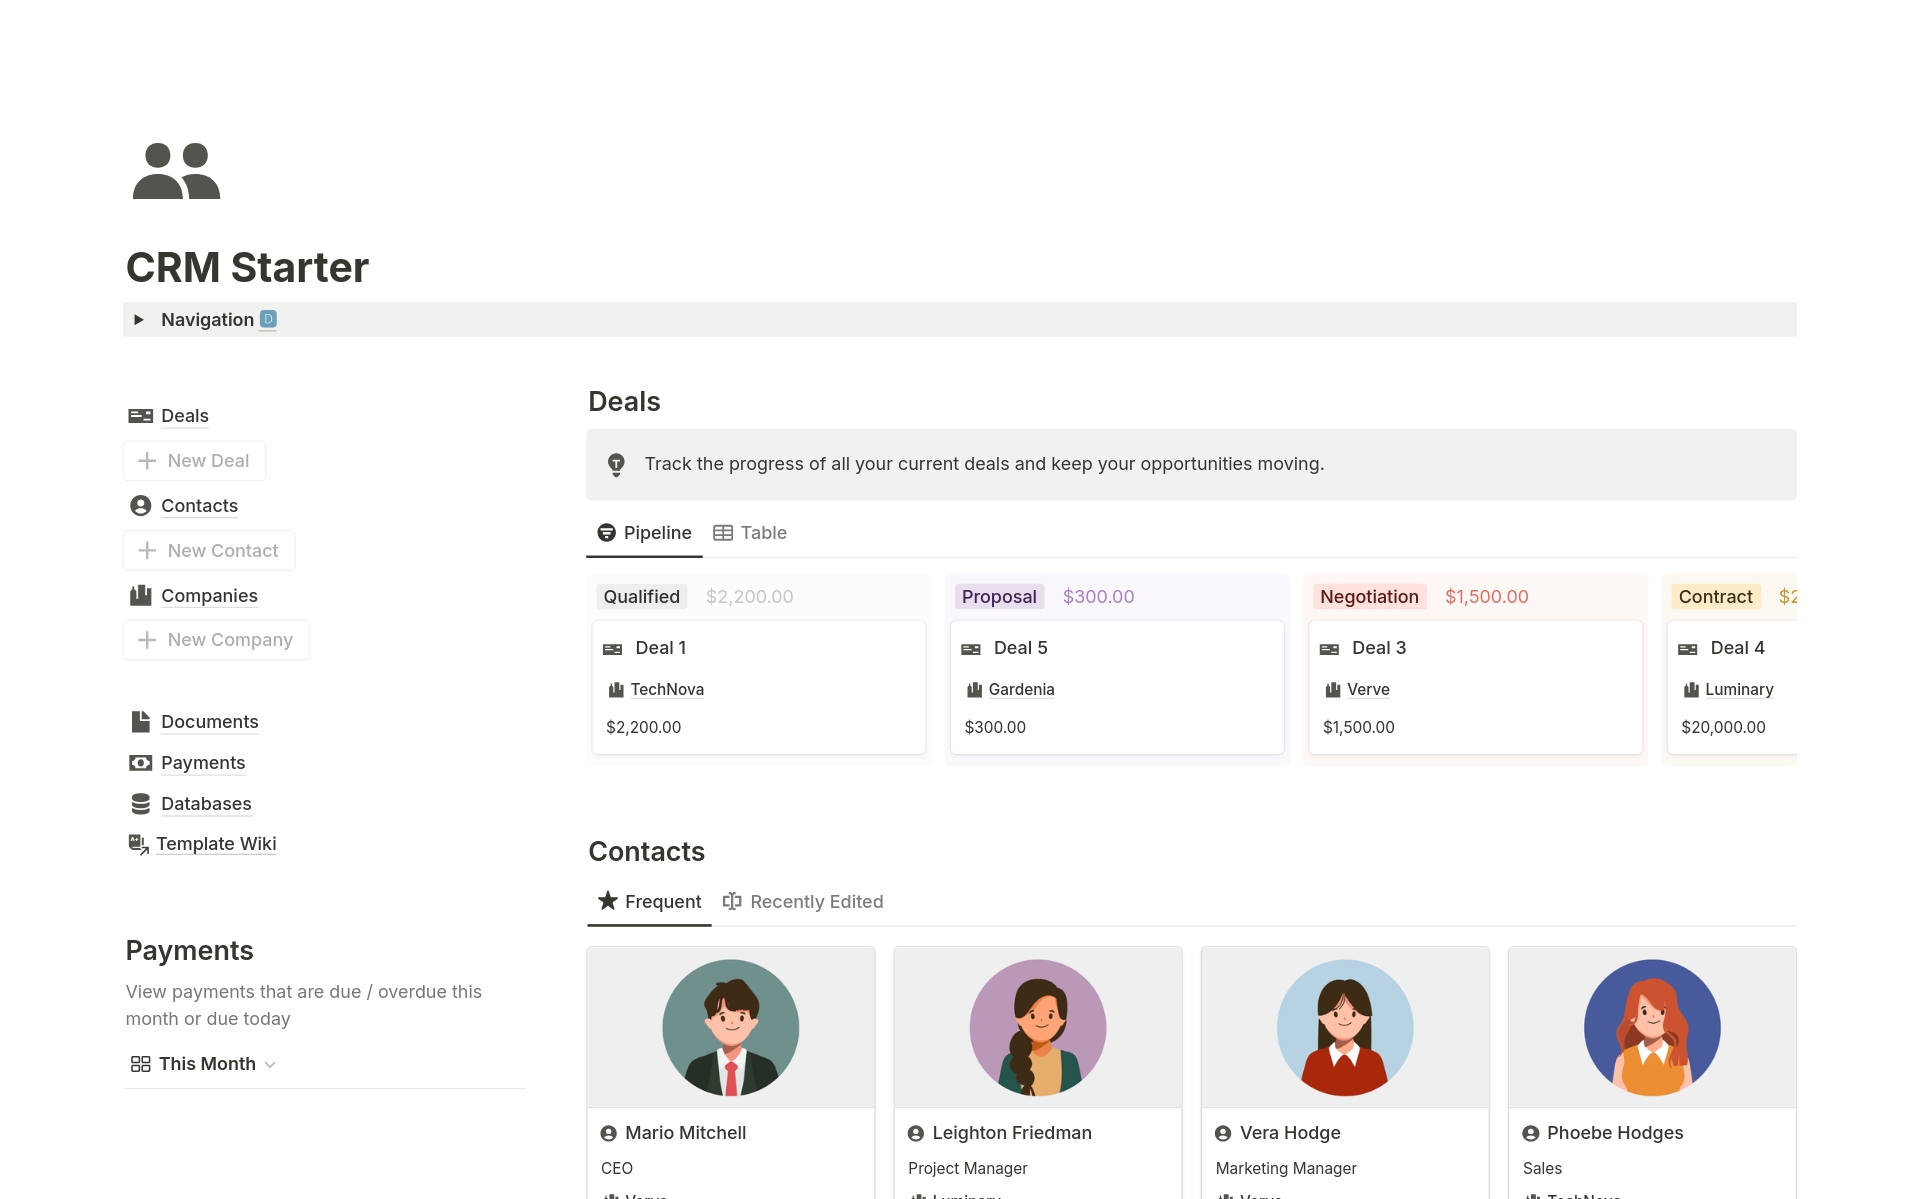1920x1199 pixels.
Task: Open Mario Mitchell's avatar thumbnail
Action: coord(731,1027)
